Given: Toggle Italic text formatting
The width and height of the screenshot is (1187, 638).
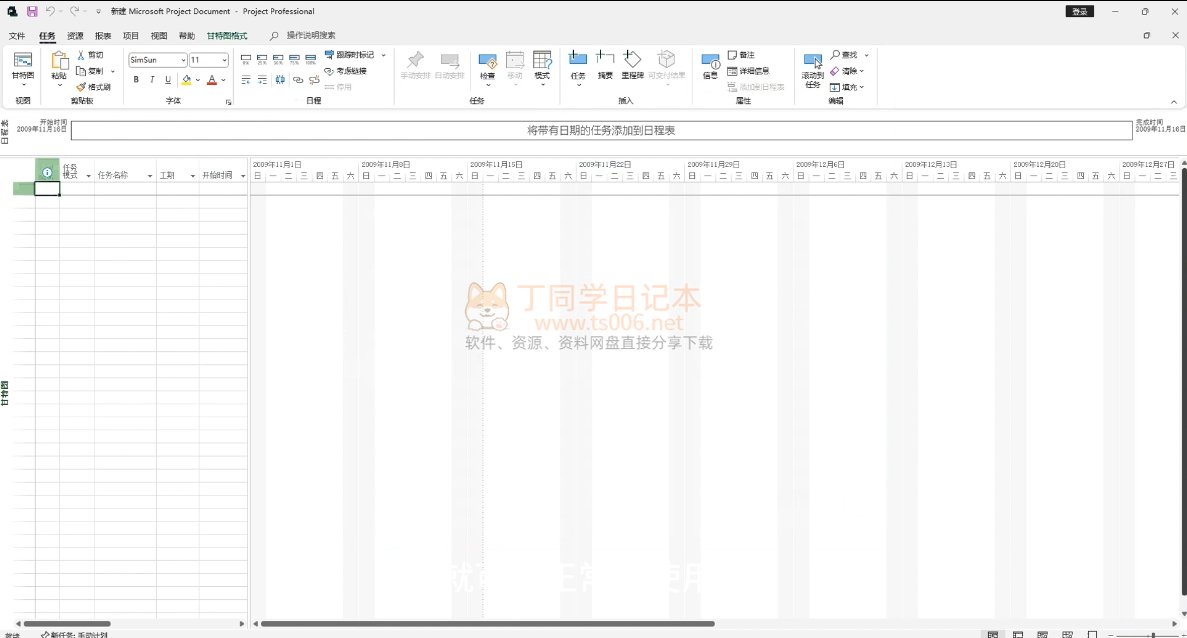Looking at the screenshot, I should coord(152,80).
